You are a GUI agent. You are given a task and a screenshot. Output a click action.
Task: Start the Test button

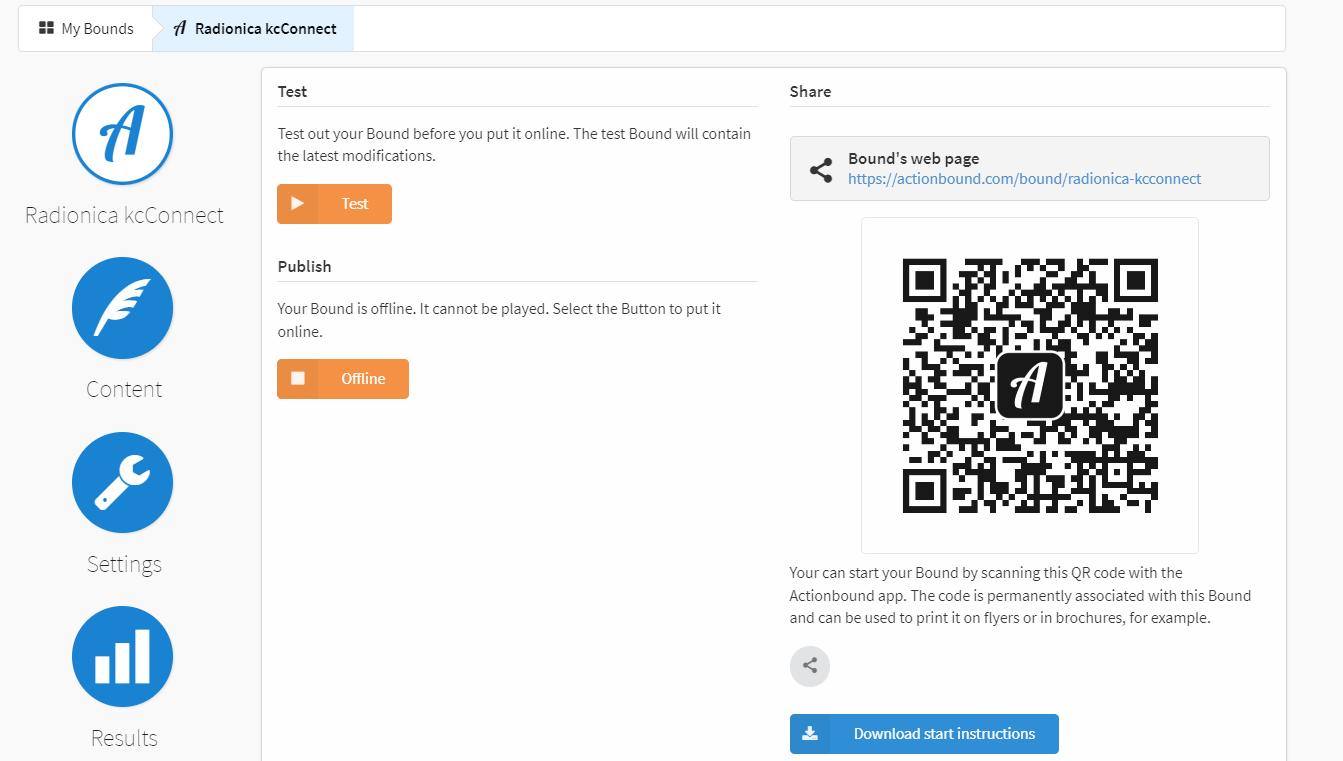[334, 204]
